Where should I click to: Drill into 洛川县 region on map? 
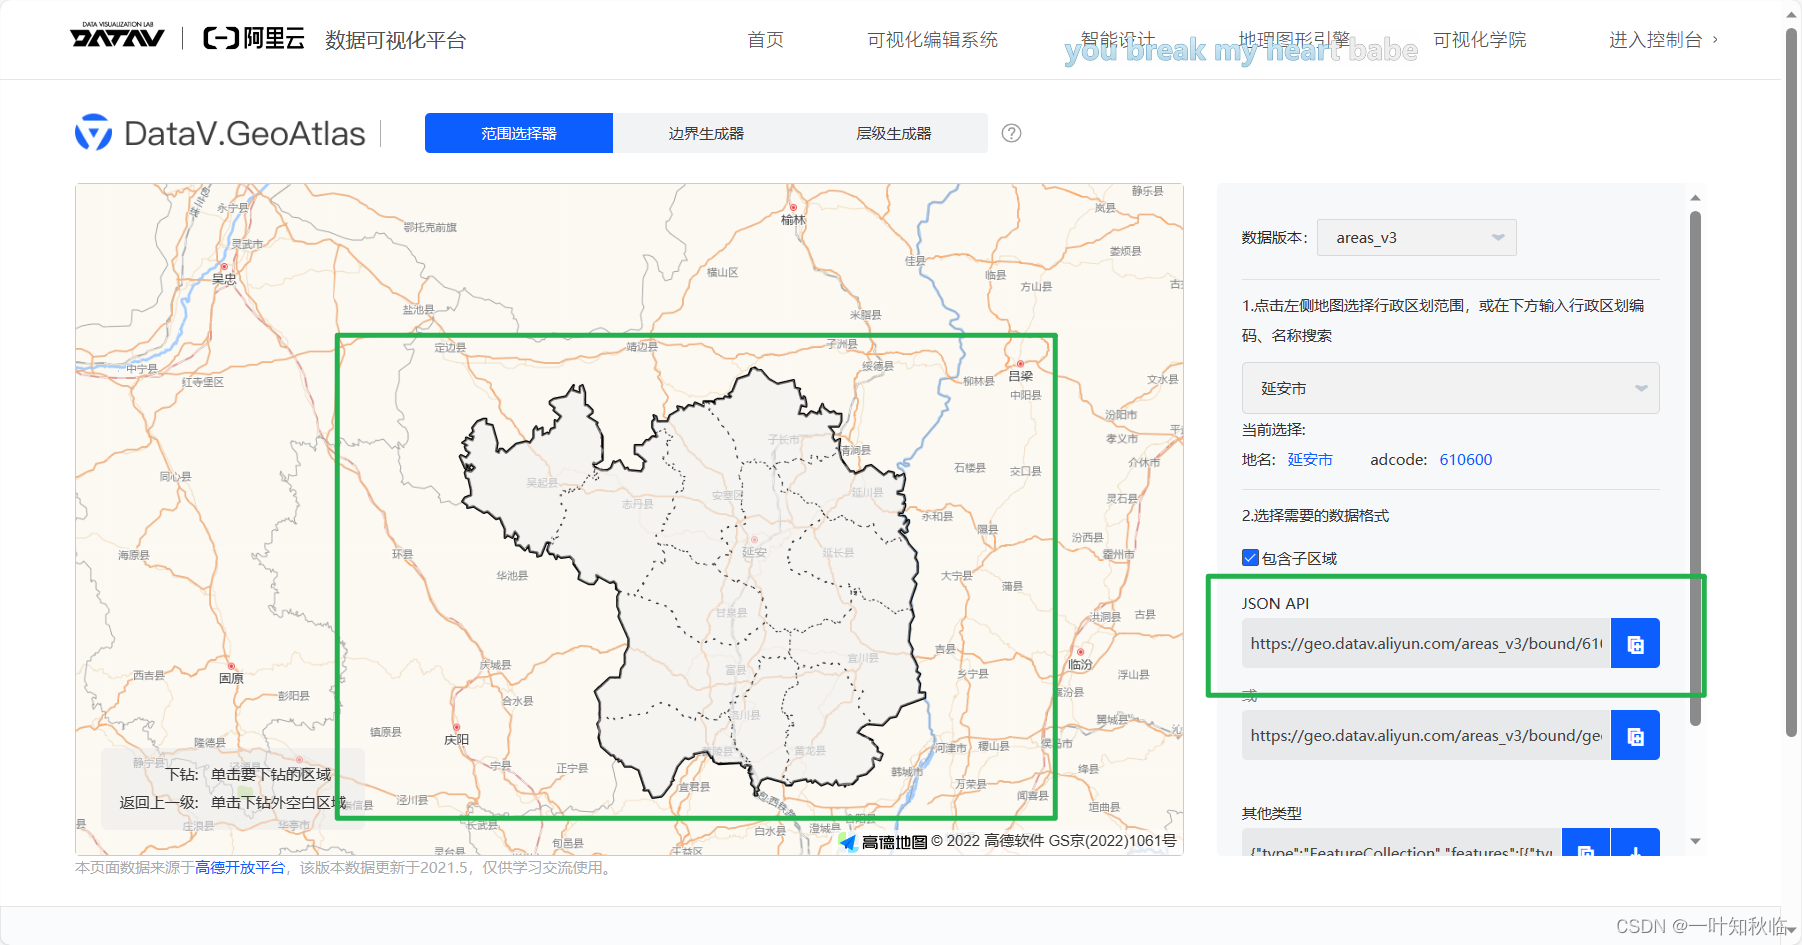coord(744,715)
